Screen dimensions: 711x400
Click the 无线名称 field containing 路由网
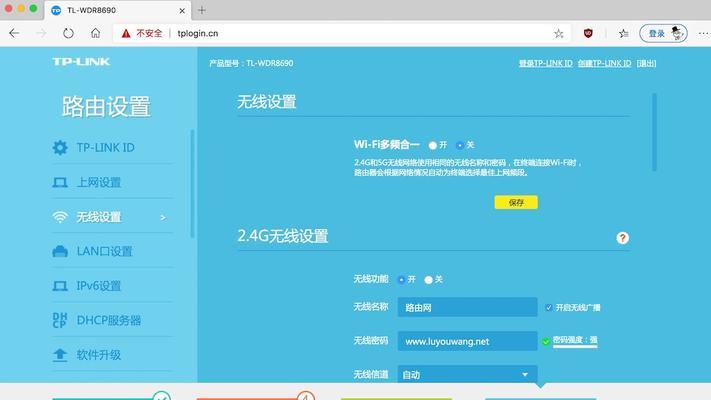pyautogui.click(x=468, y=307)
